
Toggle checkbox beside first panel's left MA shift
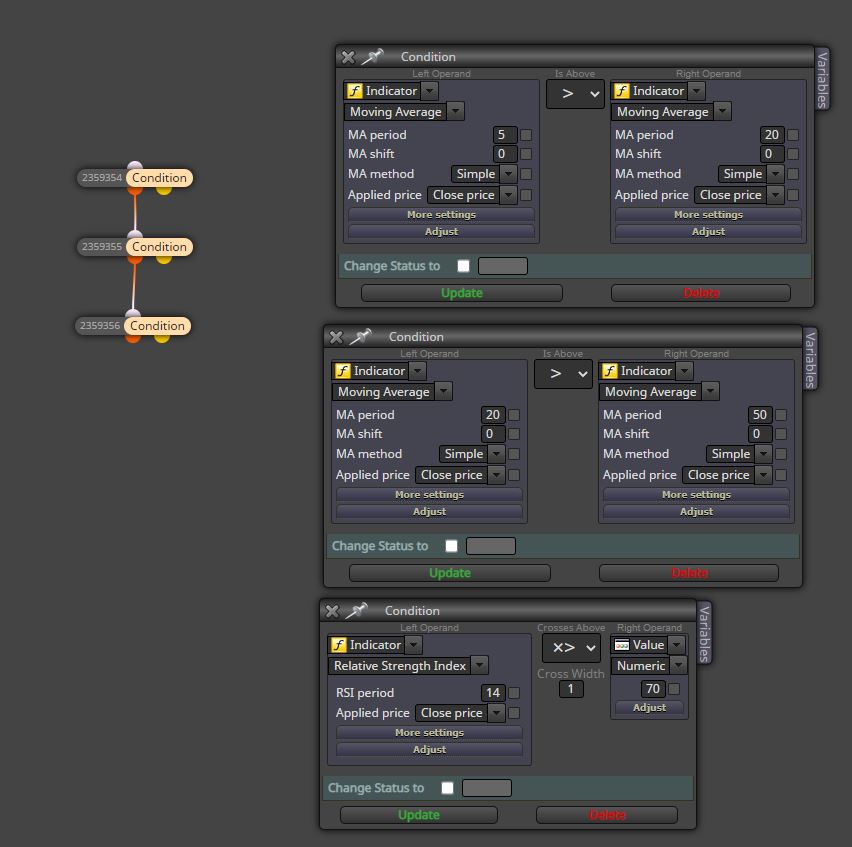pyautogui.click(x=526, y=154)
